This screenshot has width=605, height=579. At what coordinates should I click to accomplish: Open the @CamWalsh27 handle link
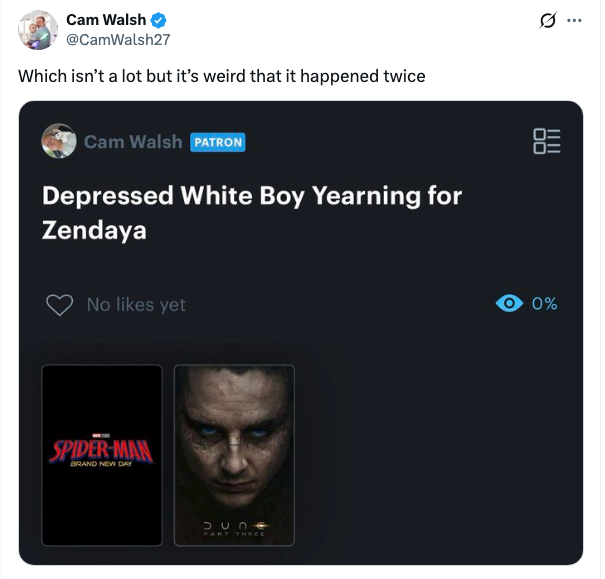point(118,40)
